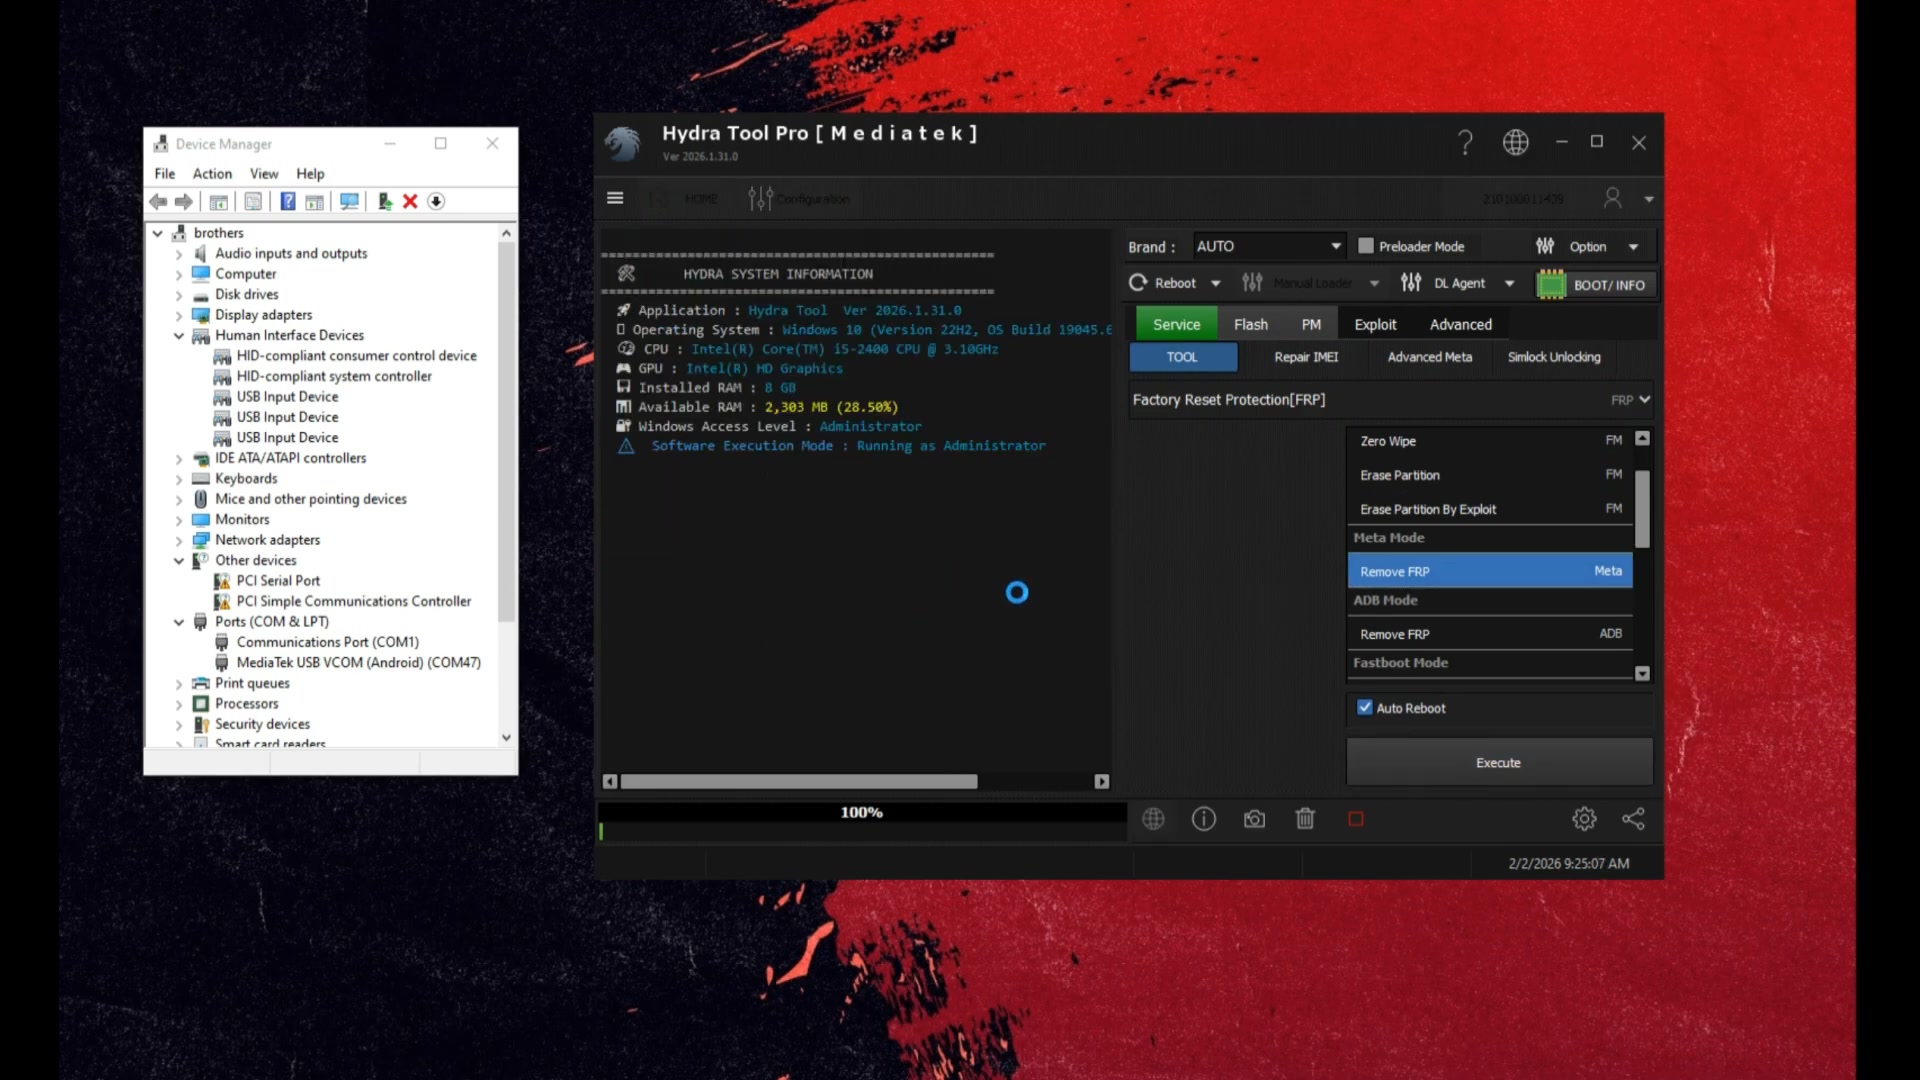
Task: Select the Zero Wipe FM option
Action: (x=1490, y=441)
